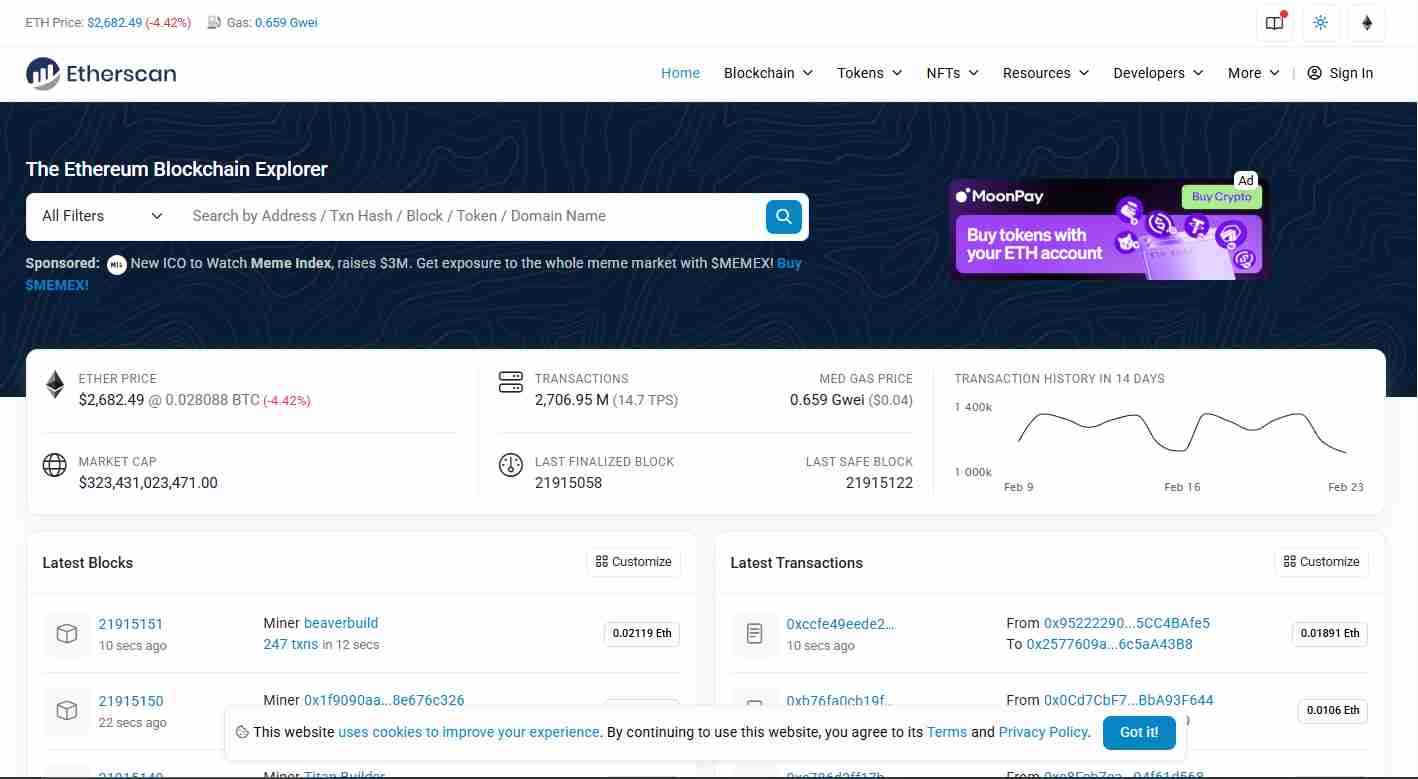Click the transactions count 2,706.95 M

[572, 400]
